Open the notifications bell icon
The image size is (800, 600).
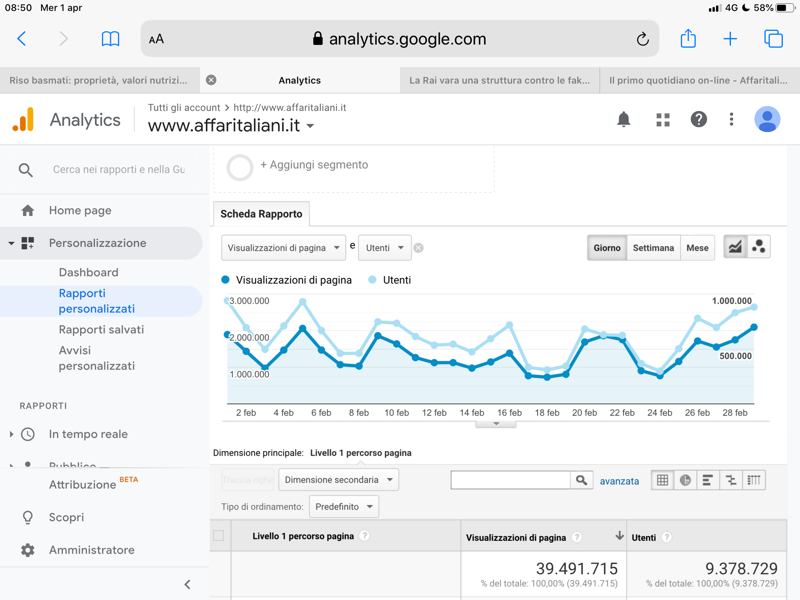pyautogui.click(x=623, y=119)
